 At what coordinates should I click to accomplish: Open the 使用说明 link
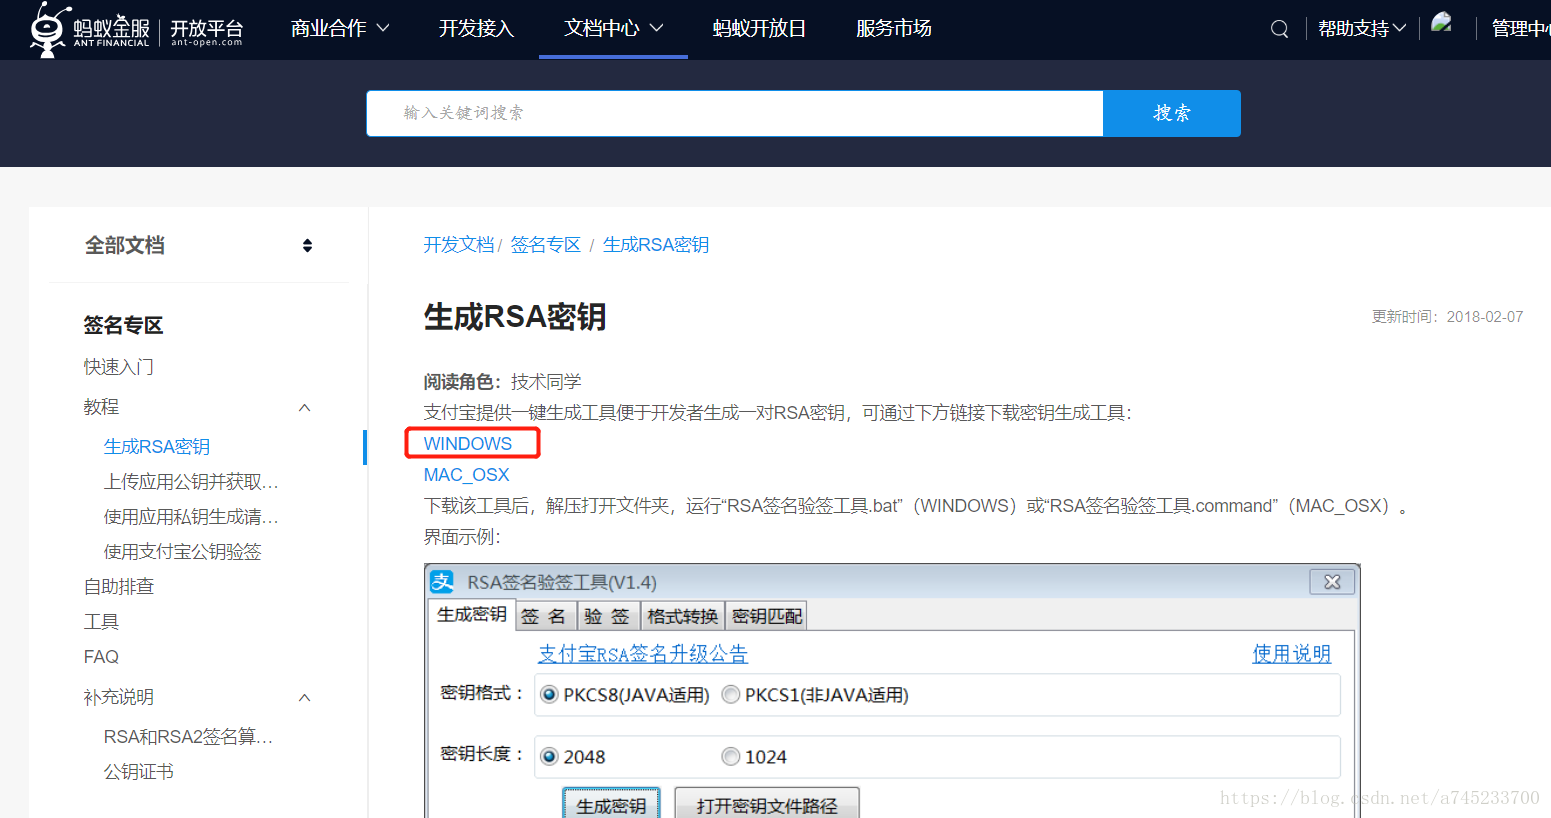[1291, 653]
